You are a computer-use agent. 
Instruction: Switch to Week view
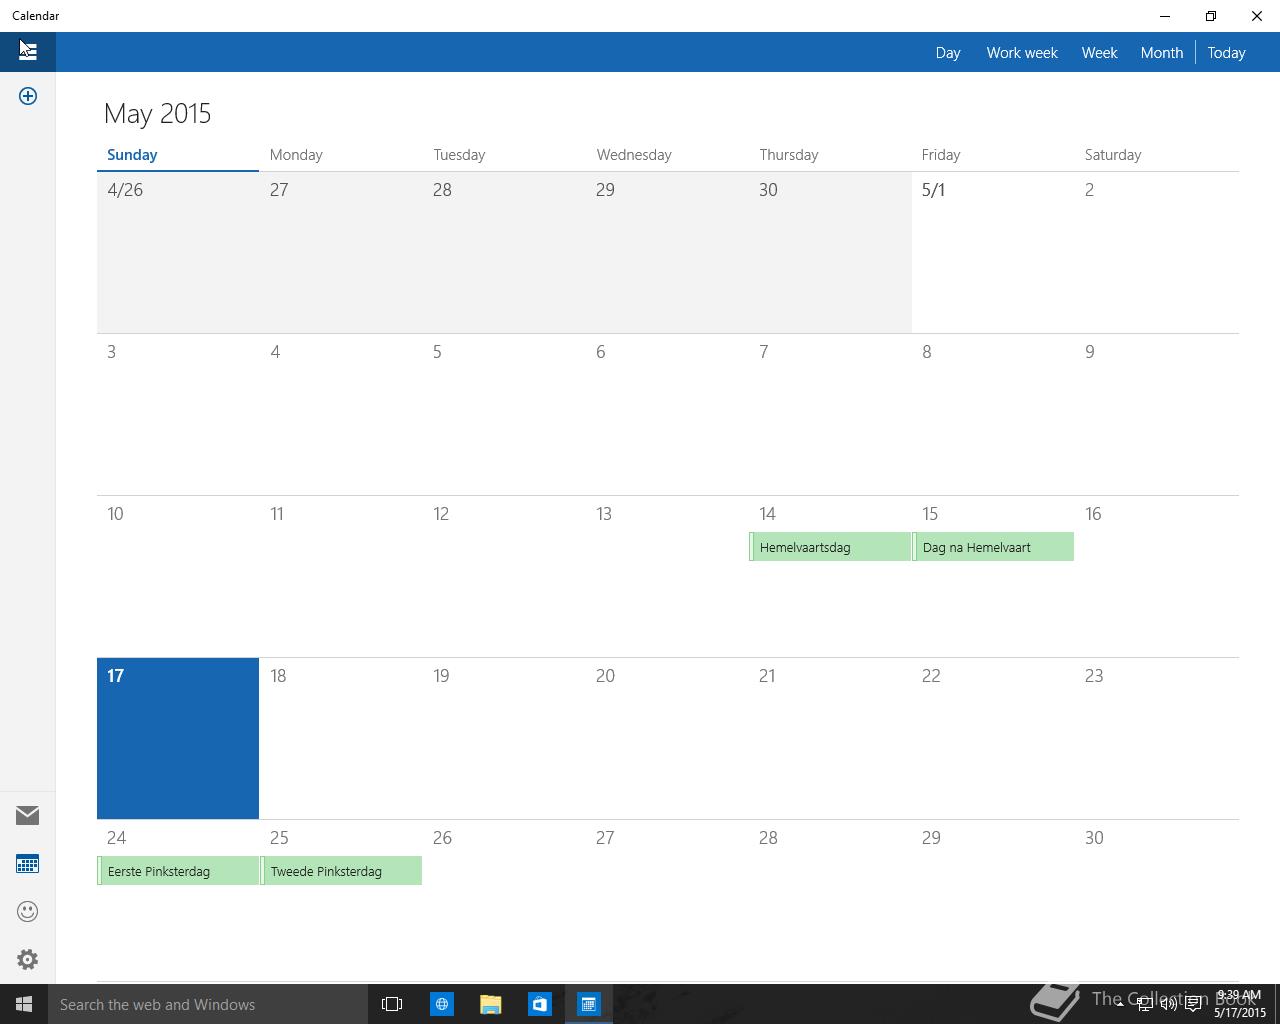pos(1099,52)
